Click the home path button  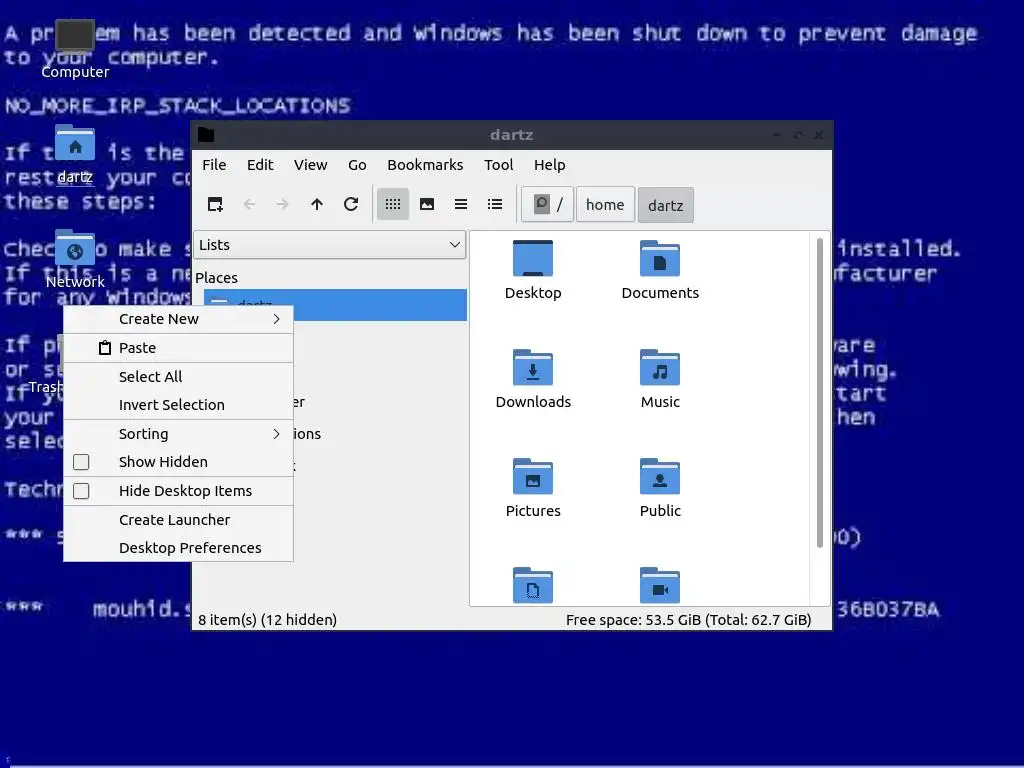[x=605, y=204]
